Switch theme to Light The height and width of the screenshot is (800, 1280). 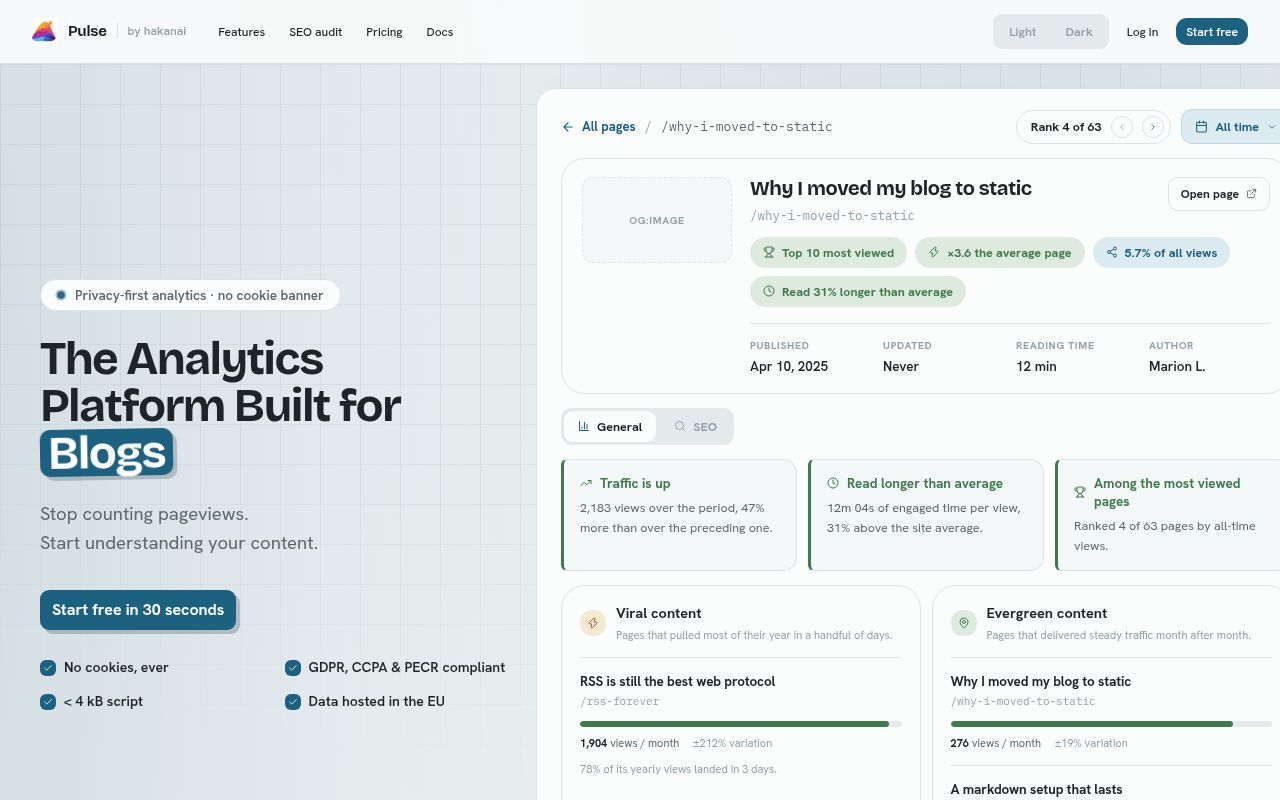[x=1022, y=32]
